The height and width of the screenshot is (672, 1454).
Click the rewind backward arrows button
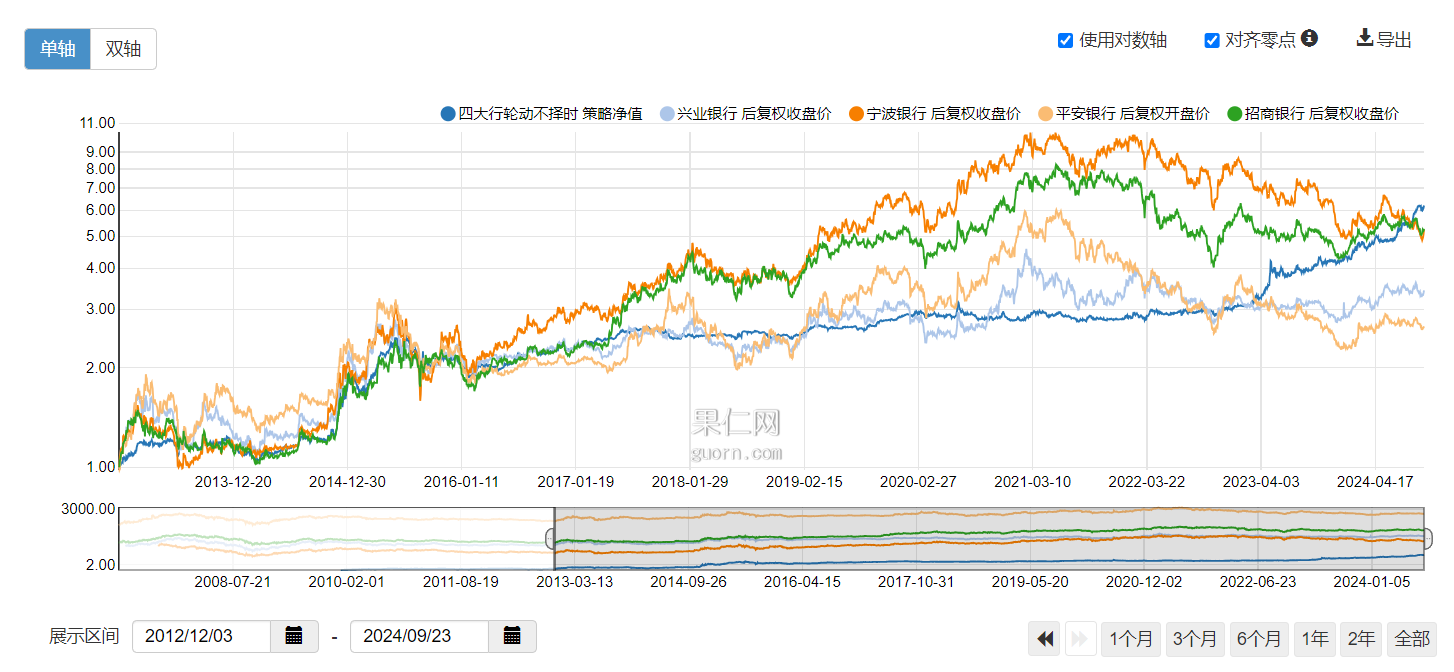[x=1046, y=639]
